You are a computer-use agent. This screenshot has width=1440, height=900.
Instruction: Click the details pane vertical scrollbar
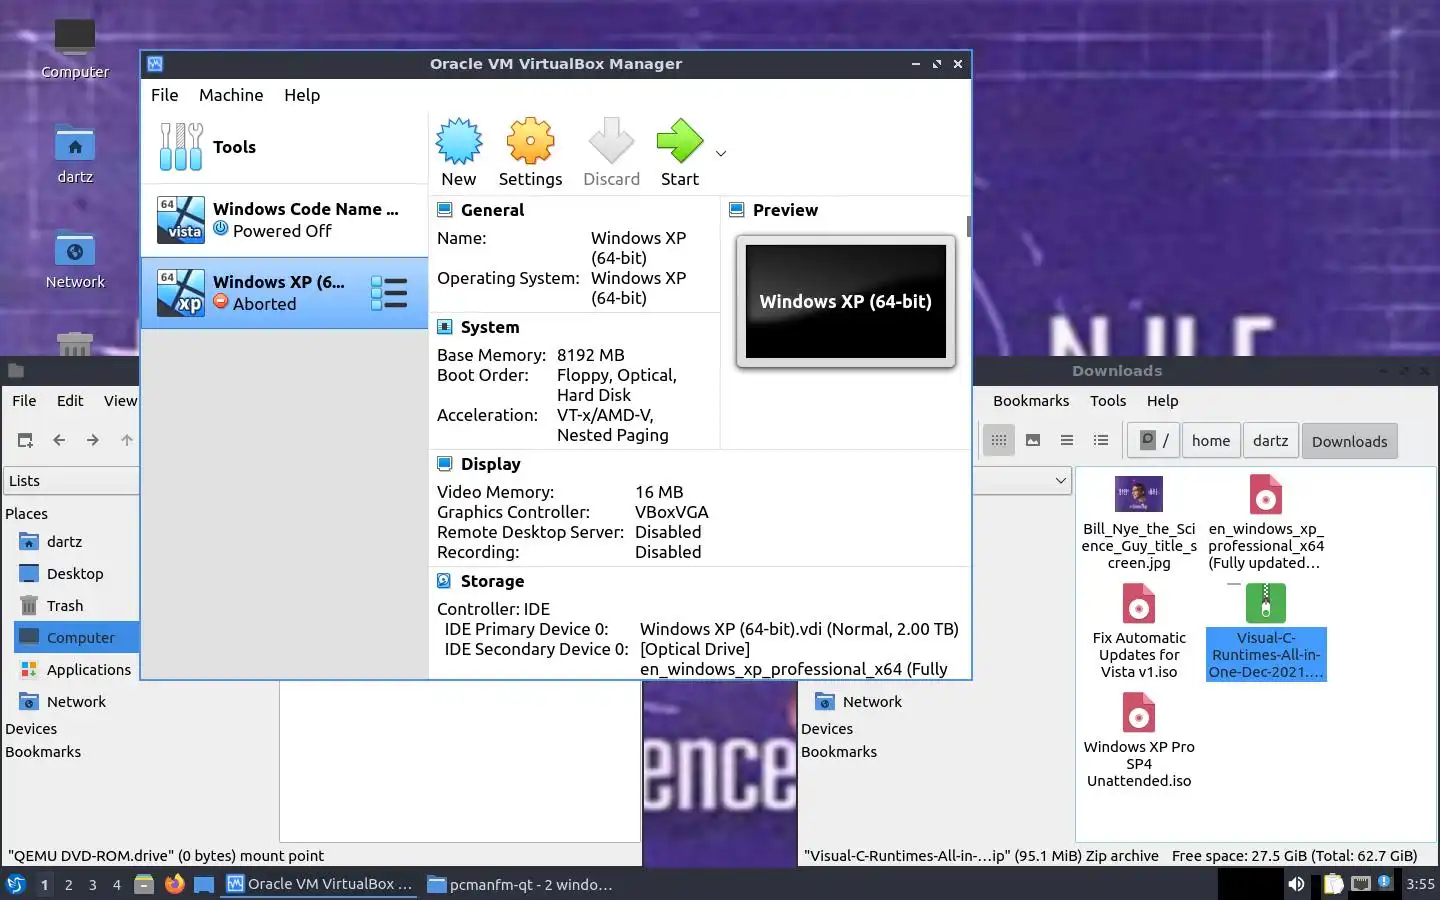point(969,226)
